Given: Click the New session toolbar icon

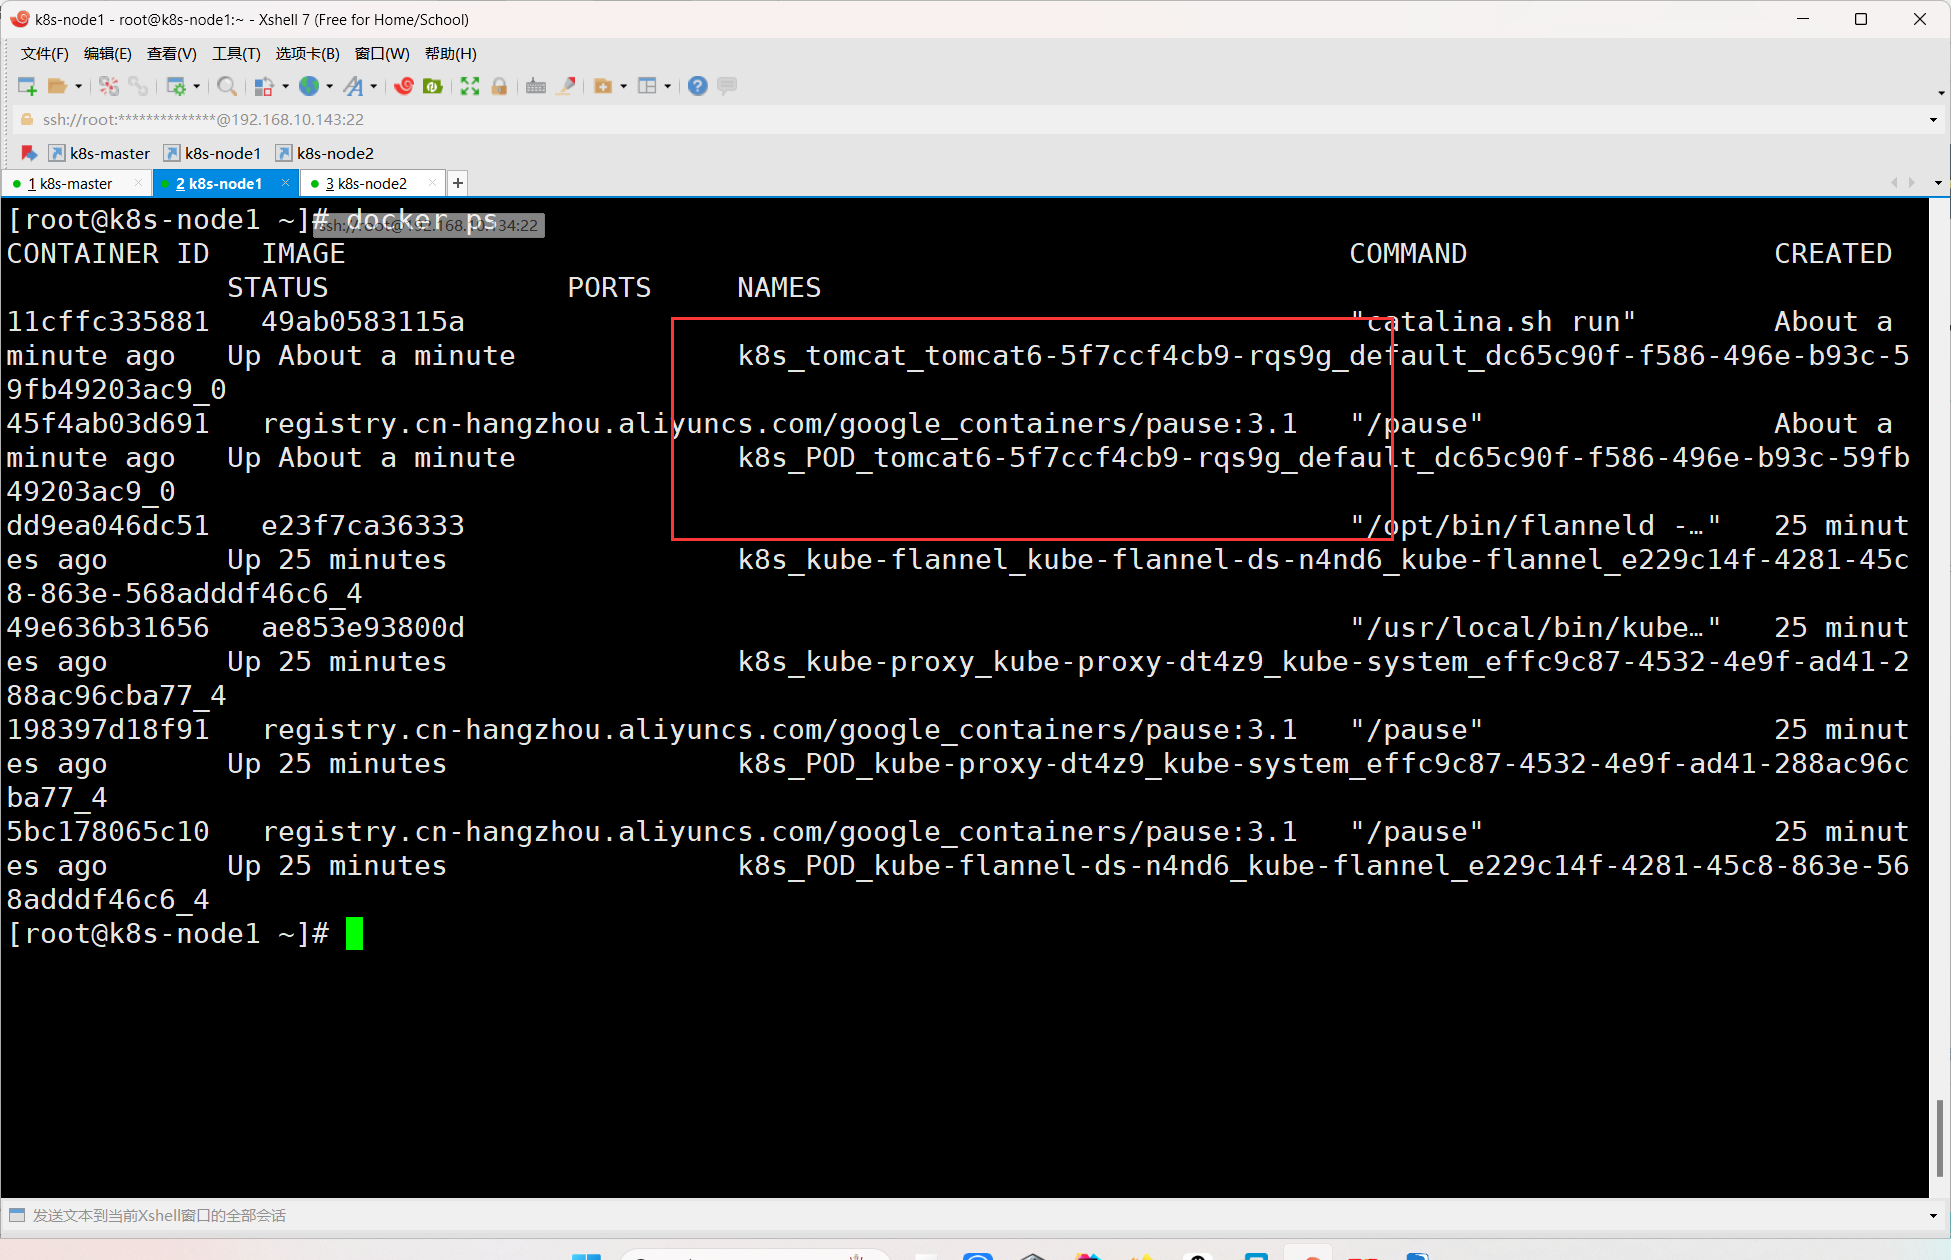Looking at the screenshot, I should [x=27, y=86].
